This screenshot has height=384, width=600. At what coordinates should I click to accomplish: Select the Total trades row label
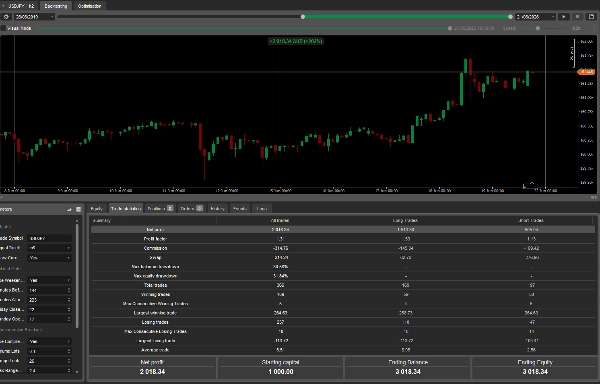(x=155, y=285)
